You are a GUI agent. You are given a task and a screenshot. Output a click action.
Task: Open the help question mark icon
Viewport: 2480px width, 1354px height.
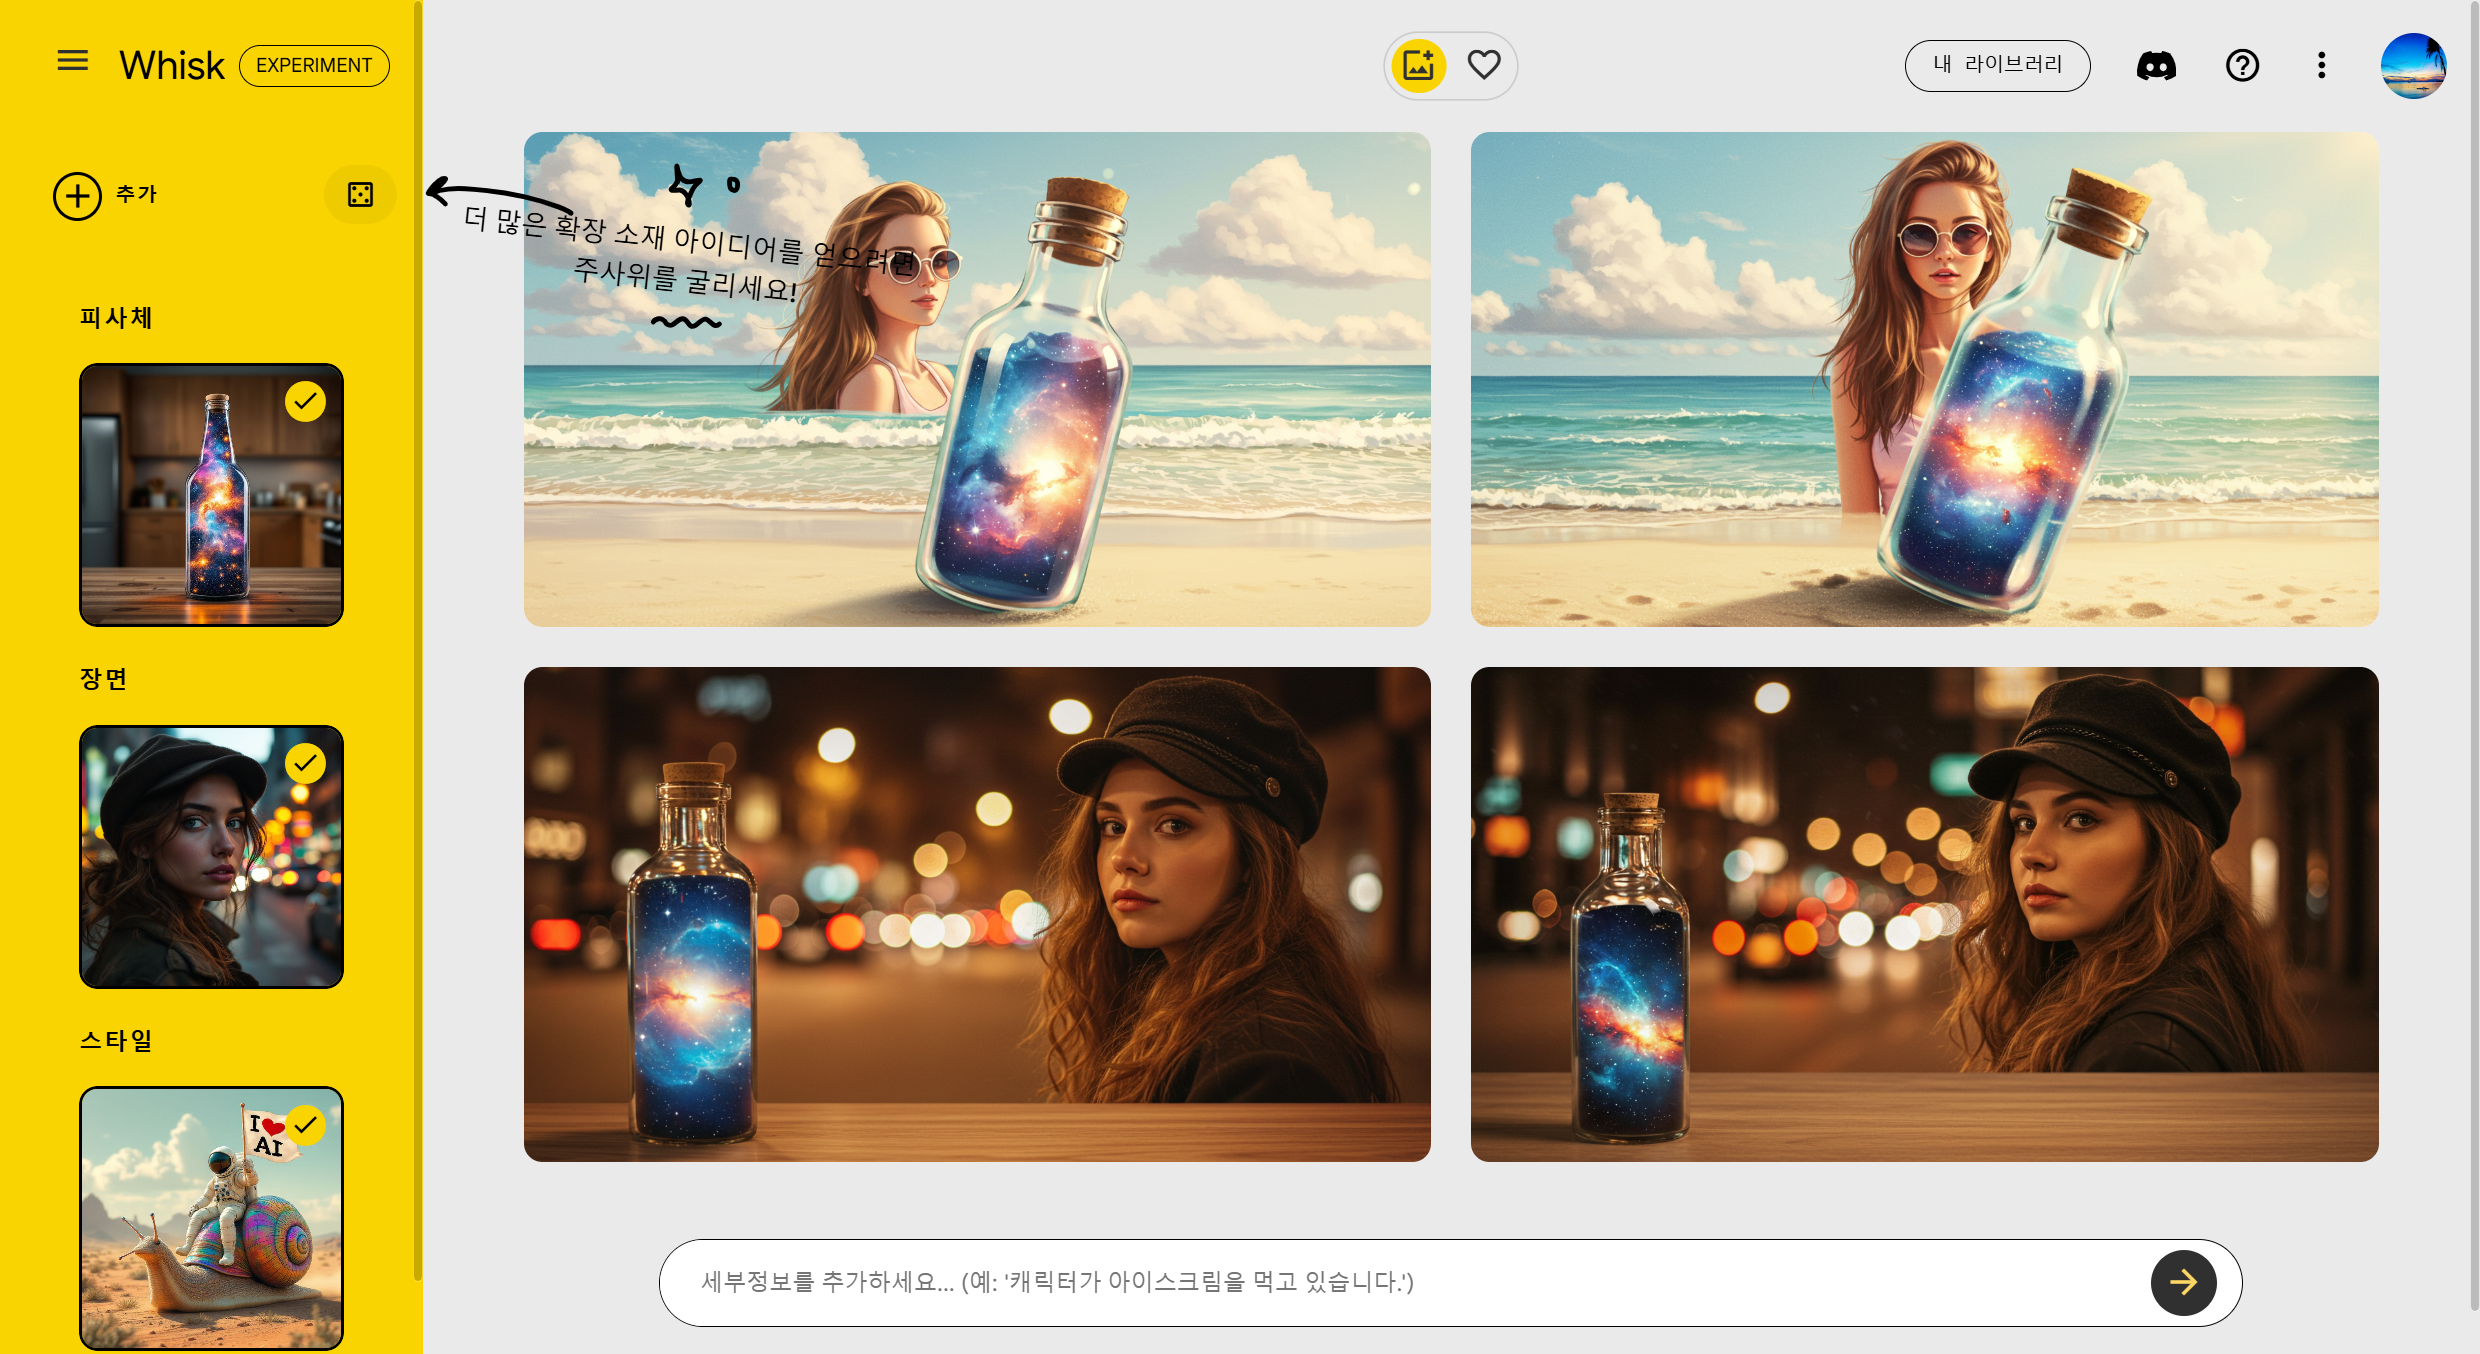point(2242,66)
